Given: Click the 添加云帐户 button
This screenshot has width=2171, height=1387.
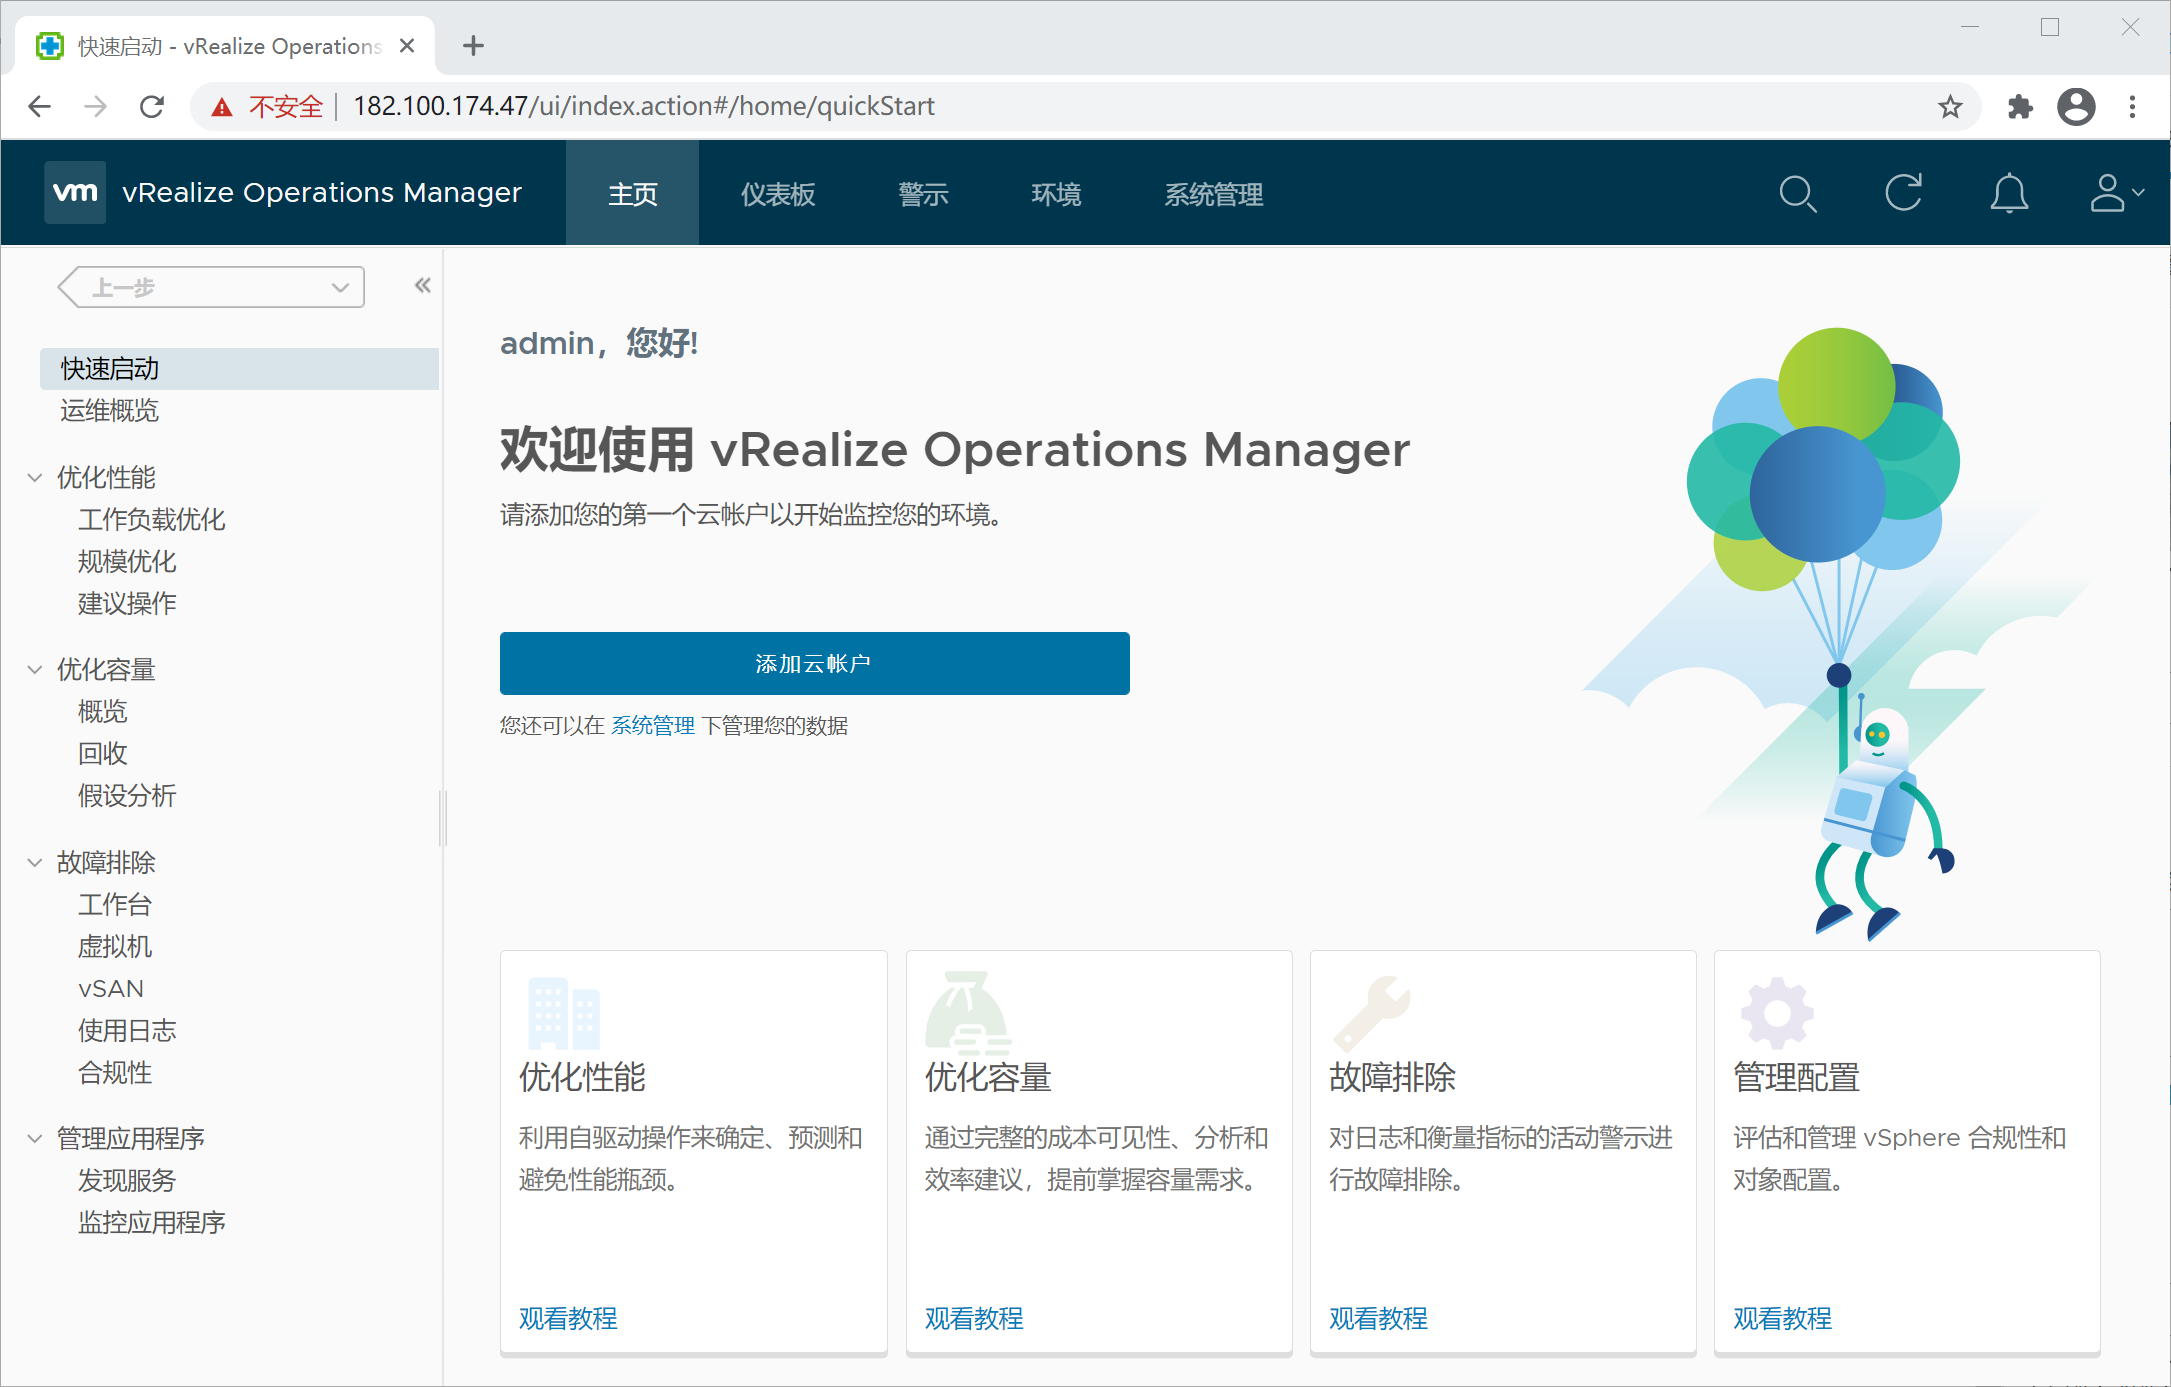Looking at the screenshot, I should tap(814, 663).
